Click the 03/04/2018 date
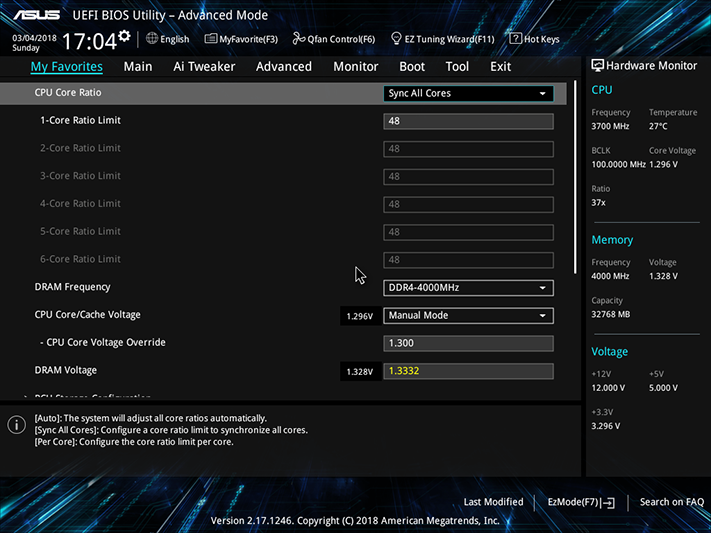The image size is (711, 533). (34, 38)
